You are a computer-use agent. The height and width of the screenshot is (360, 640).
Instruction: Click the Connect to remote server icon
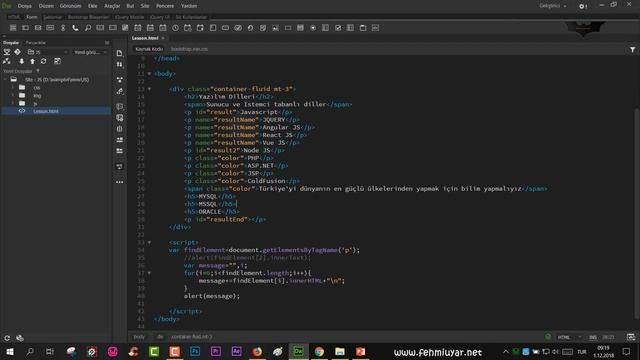click(x=7, y=61)
